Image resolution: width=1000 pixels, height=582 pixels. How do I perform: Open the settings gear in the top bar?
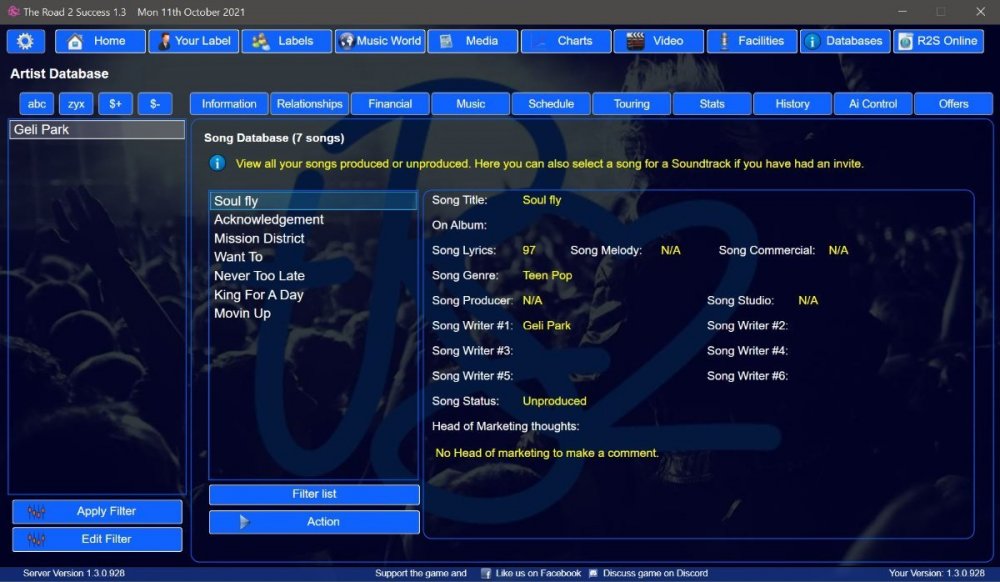[26, 41]
